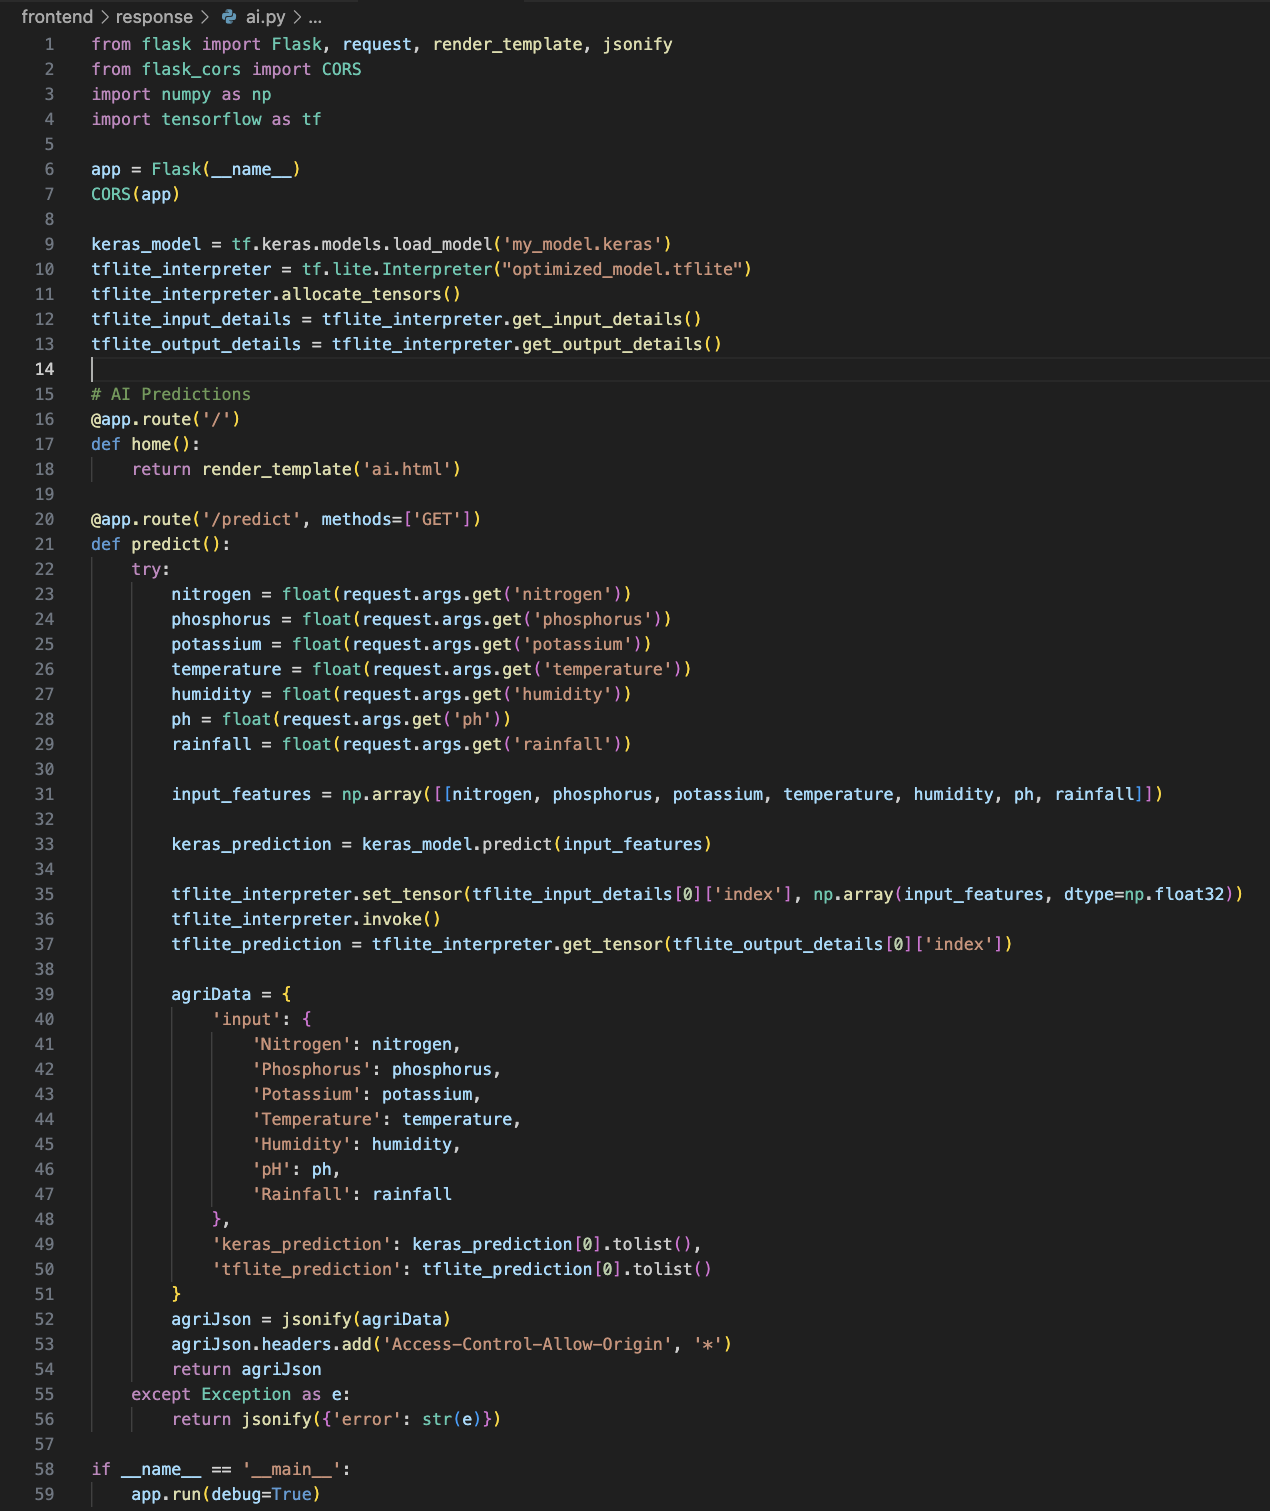1270x1511 pixels.
Task: Click the 'rainfall' variable on line 29
Action: pos(211,744)
